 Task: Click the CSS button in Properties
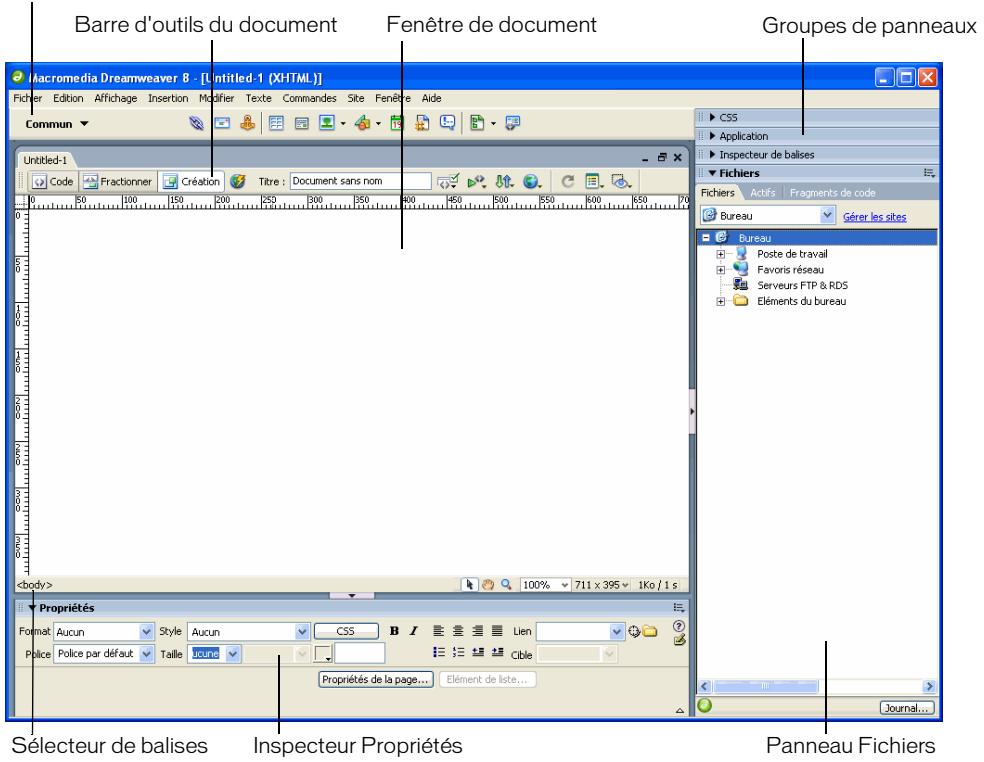click(x=346, y=631)
